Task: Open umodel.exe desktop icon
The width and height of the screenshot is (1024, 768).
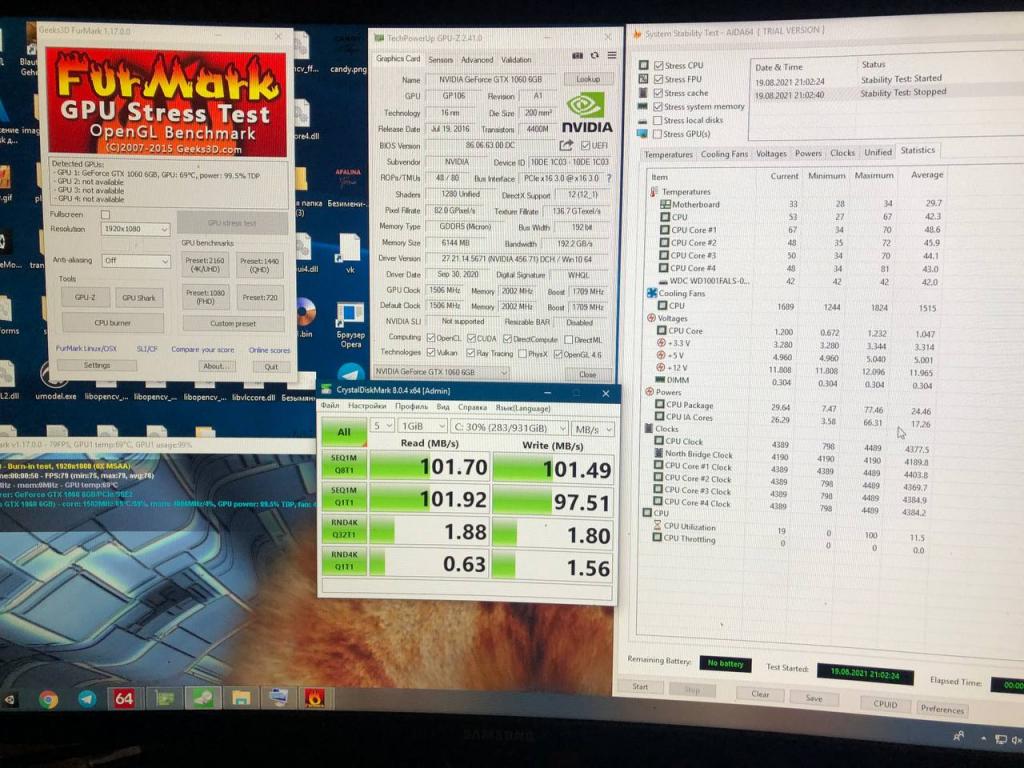Action: pos(55,381)
